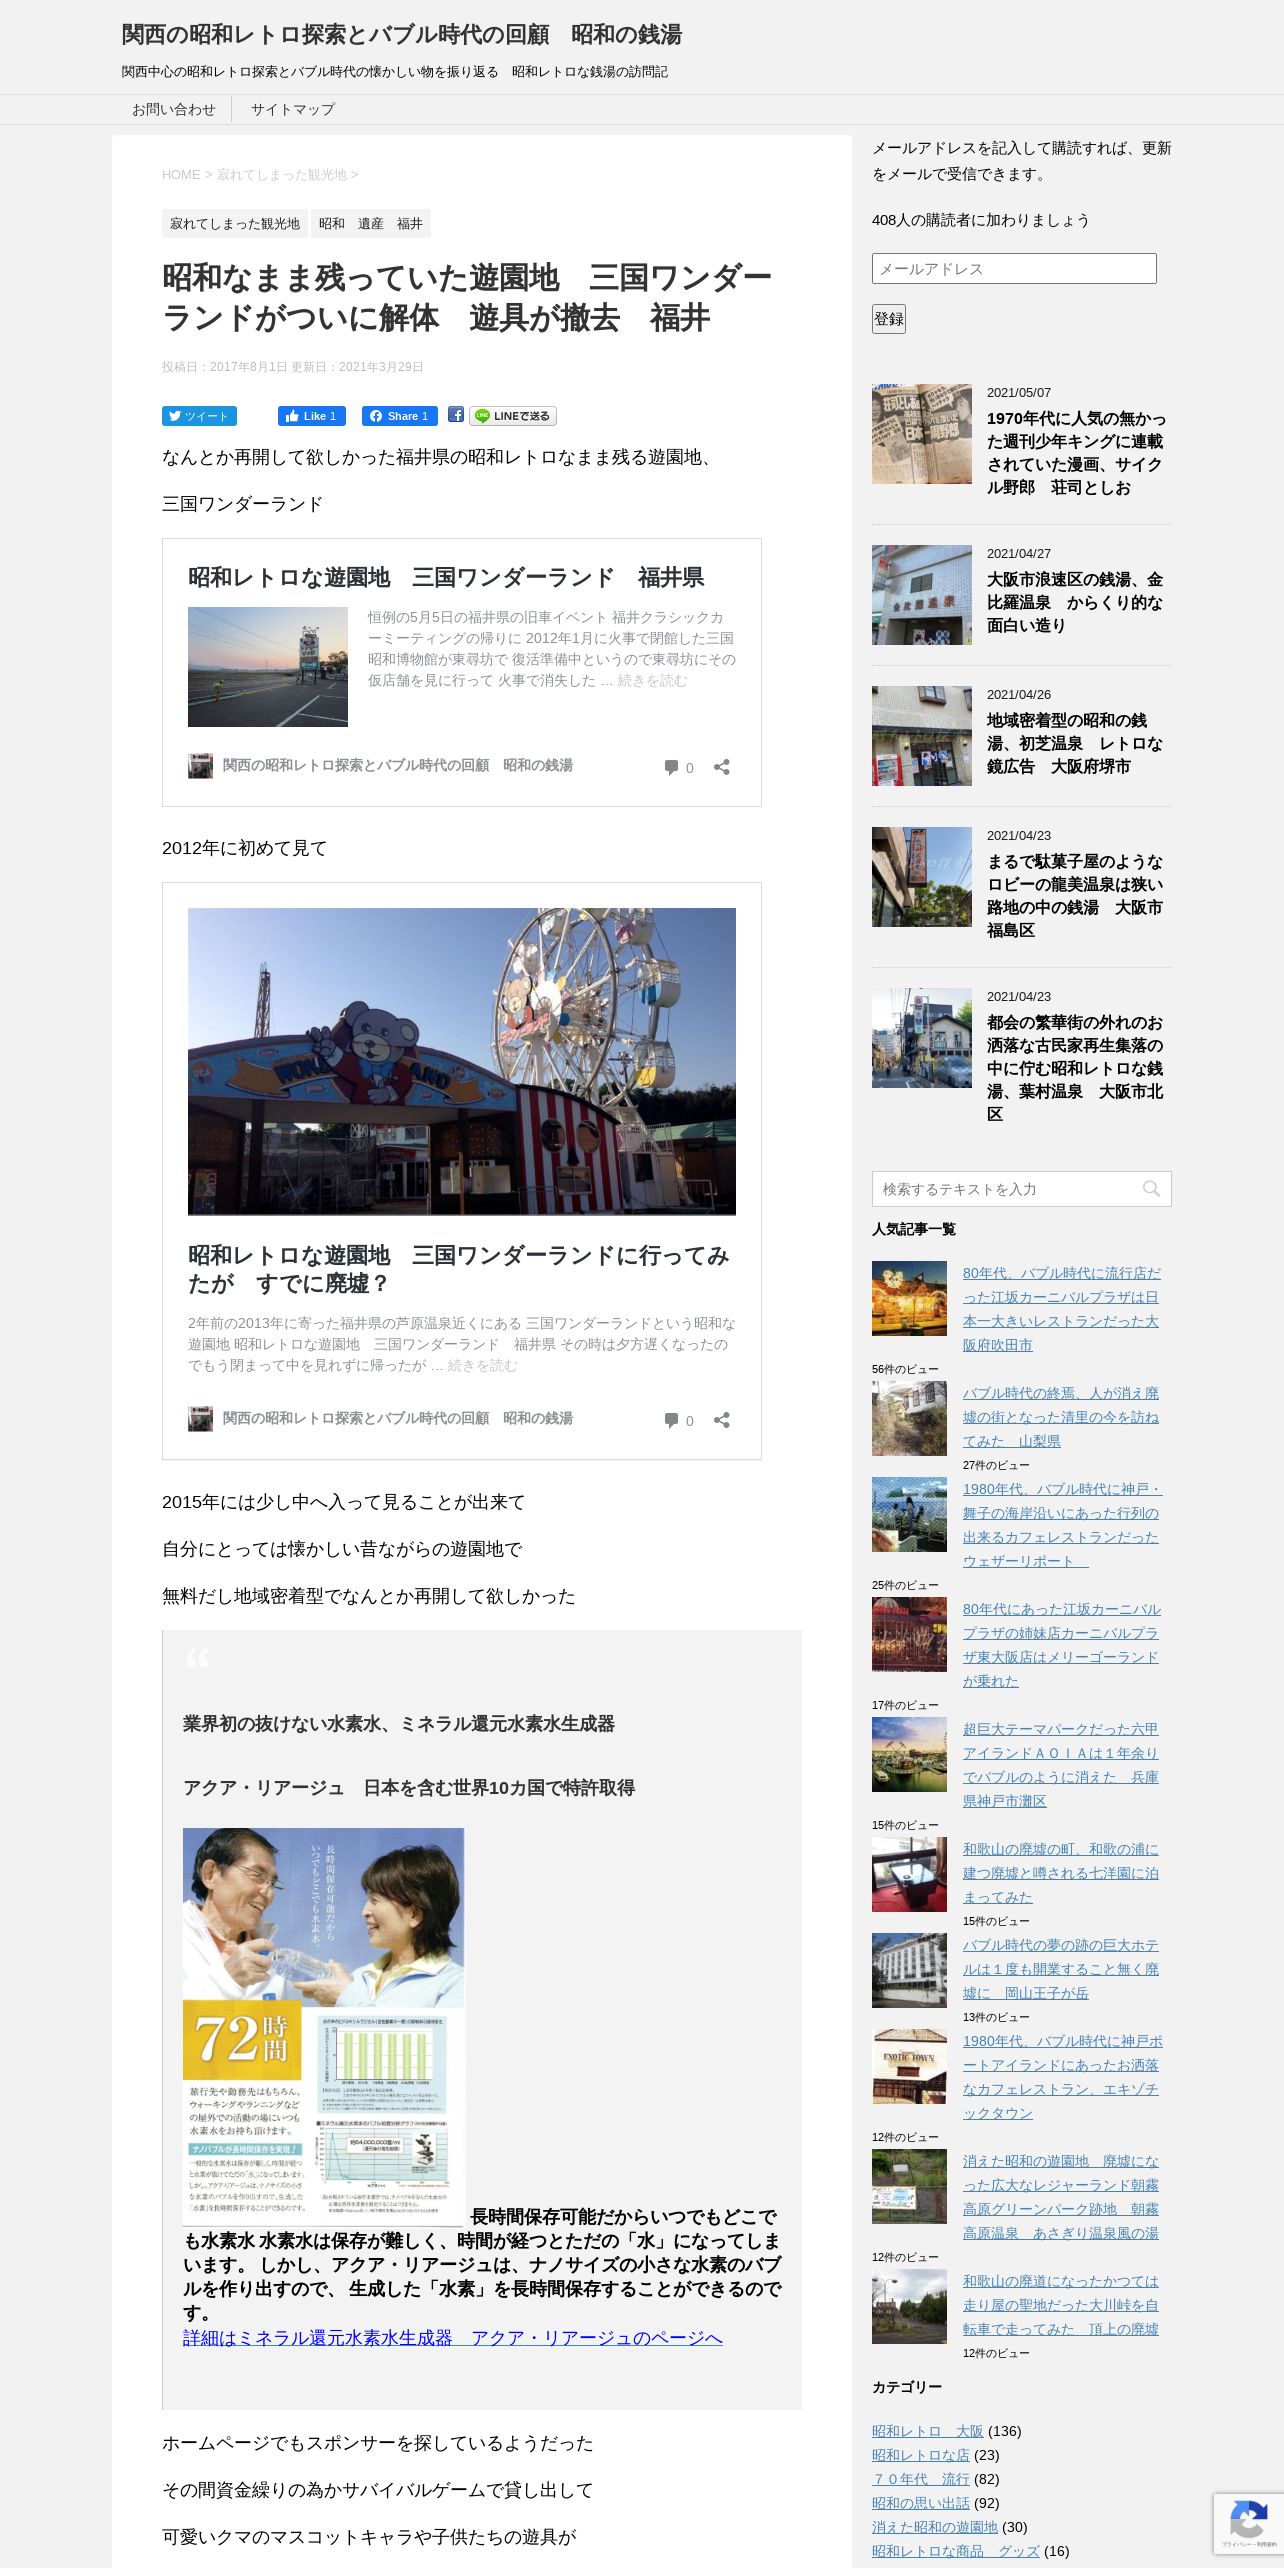The width and height of the screenshot is (1284, 2568).
Task: Click the HOME breadcrumb link
Action: 181,174
